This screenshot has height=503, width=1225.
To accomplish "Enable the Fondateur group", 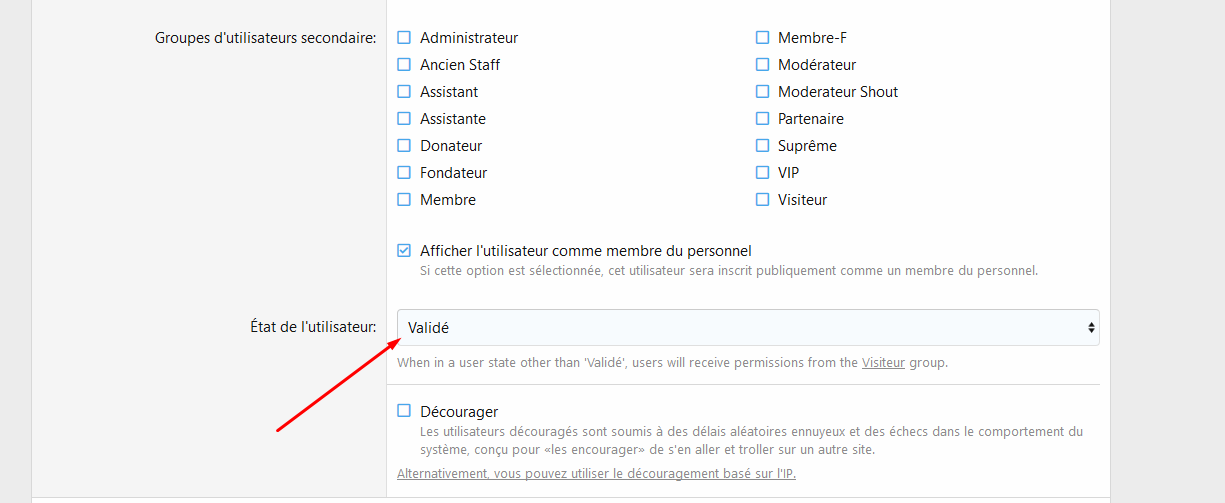I will [x=404, y=173].
